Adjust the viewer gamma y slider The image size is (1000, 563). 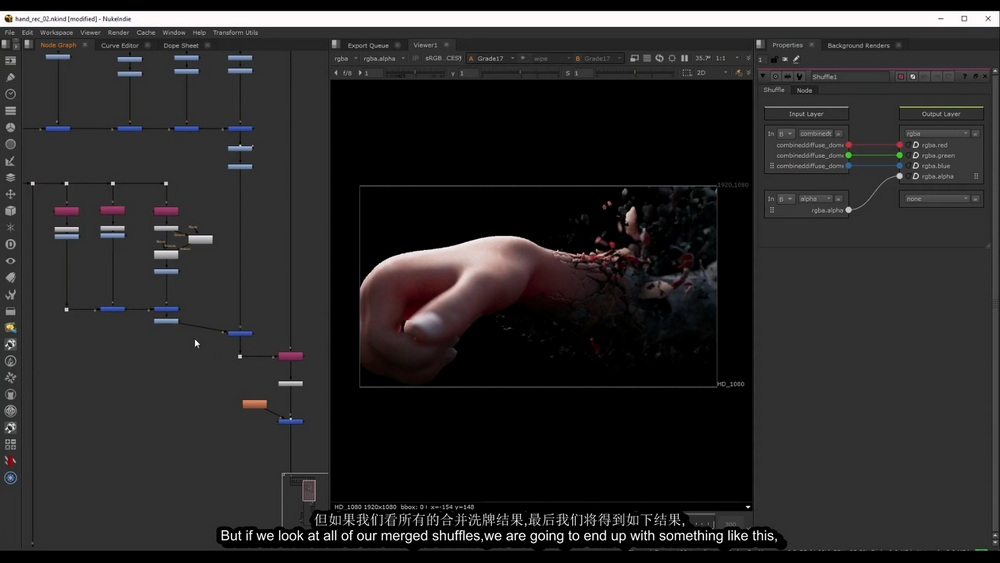(520, 73)
